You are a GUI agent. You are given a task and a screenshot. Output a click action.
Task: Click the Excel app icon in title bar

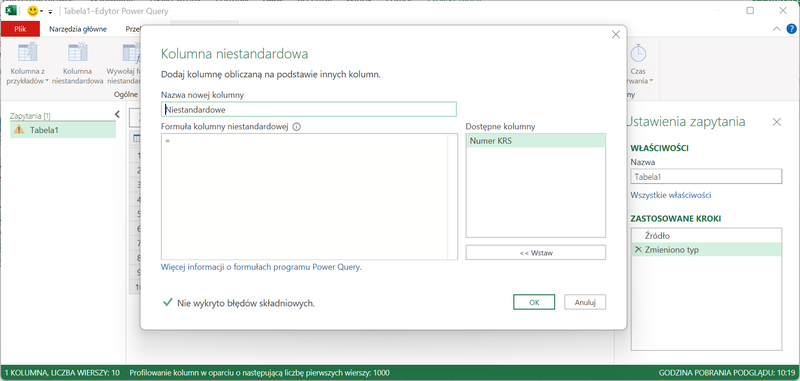(12, 11)
